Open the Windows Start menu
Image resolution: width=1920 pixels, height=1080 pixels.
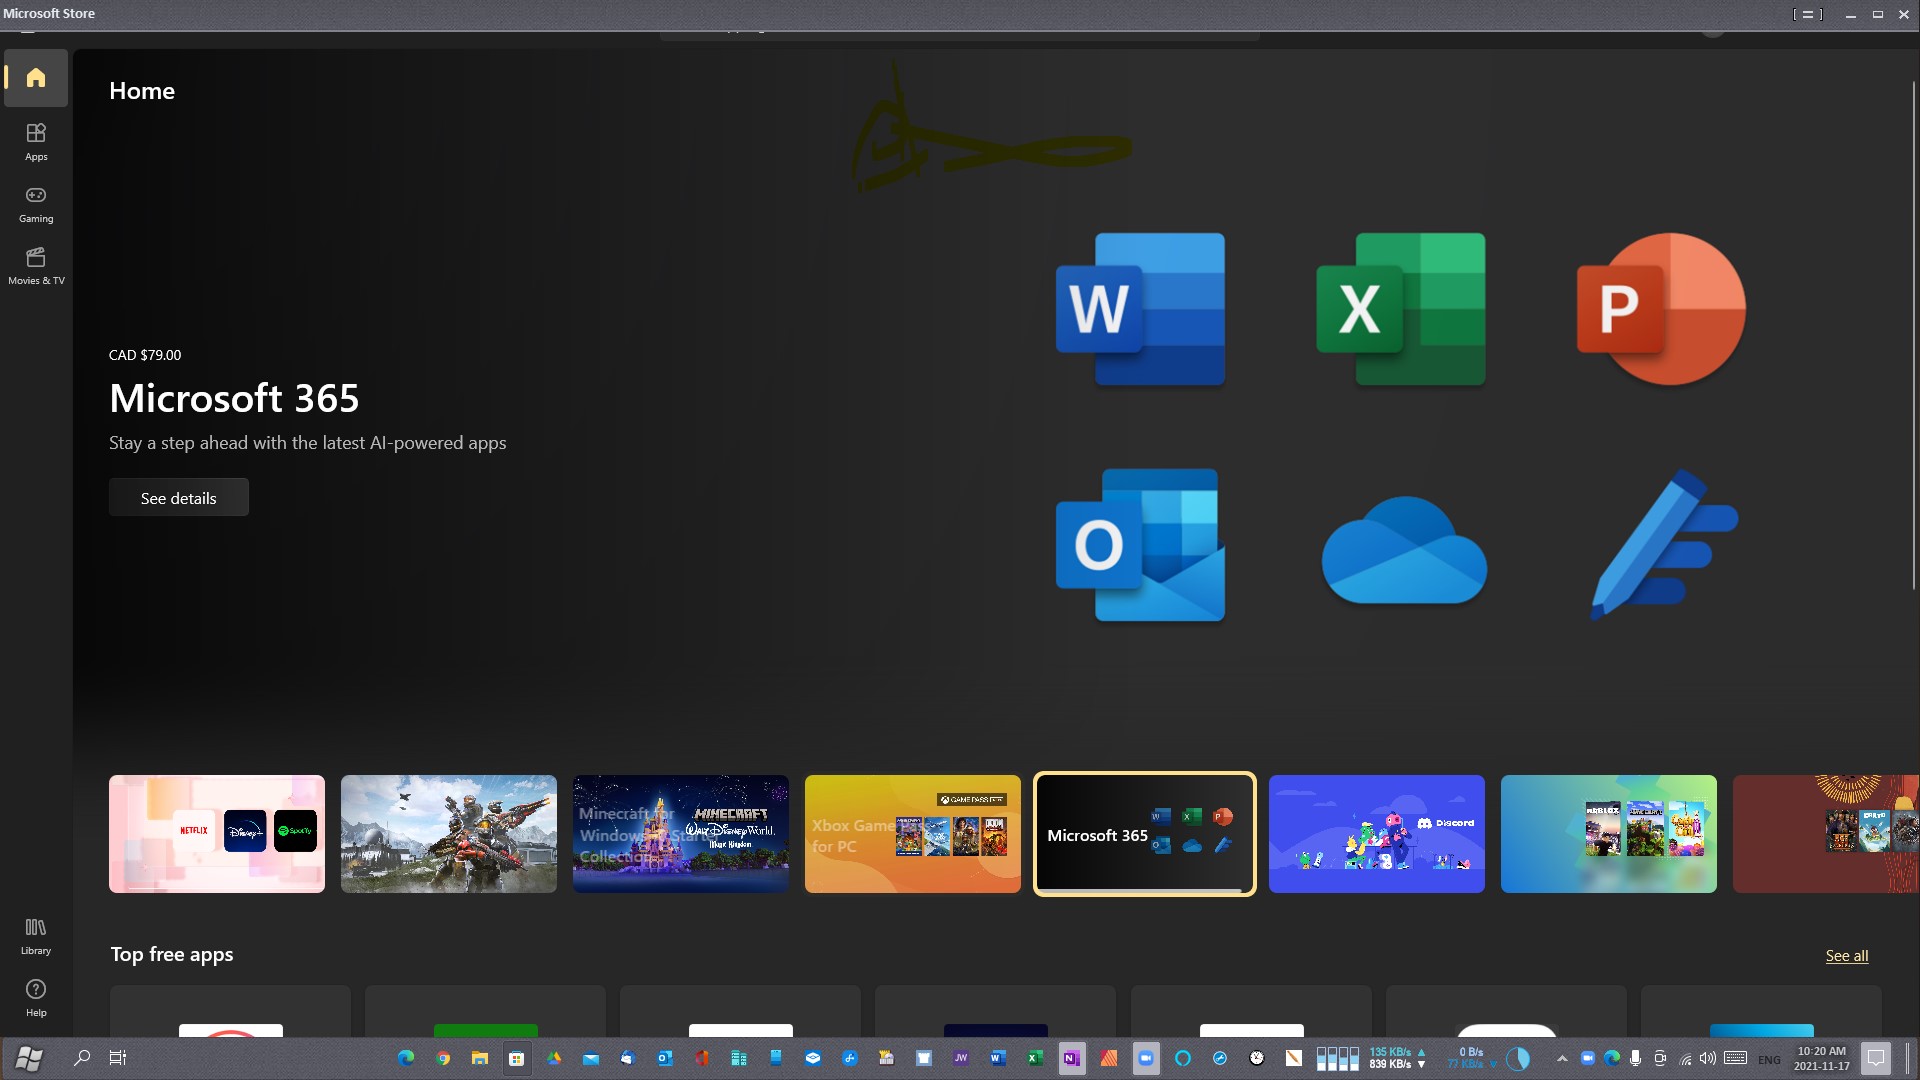tap(30, 1058)
